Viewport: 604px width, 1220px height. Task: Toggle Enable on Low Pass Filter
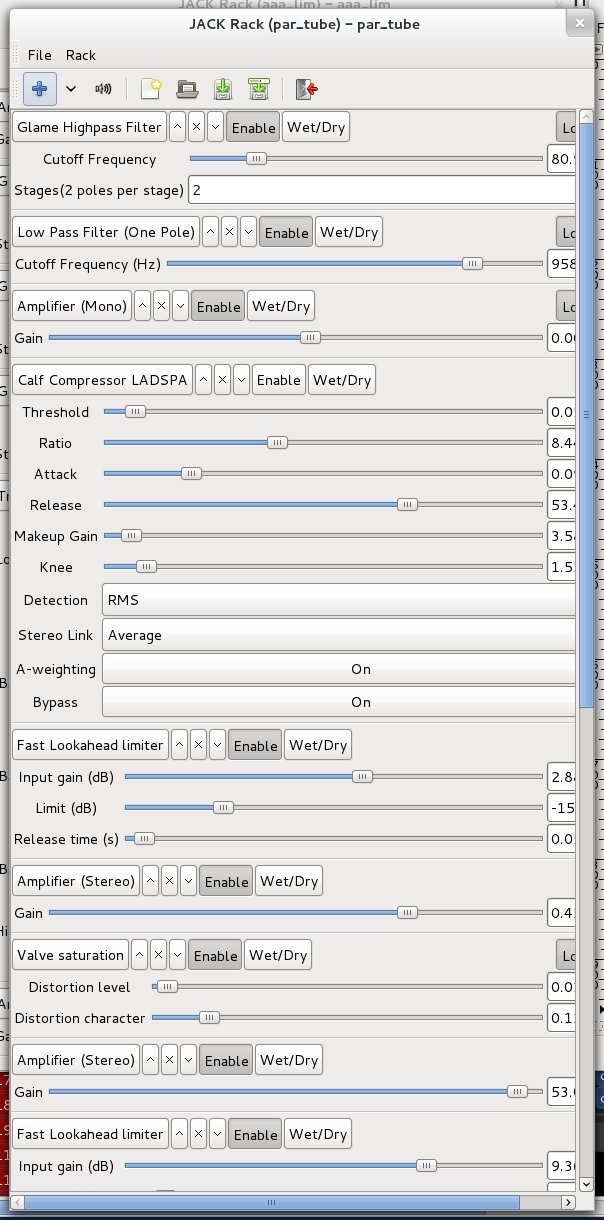tap(286, 232)
